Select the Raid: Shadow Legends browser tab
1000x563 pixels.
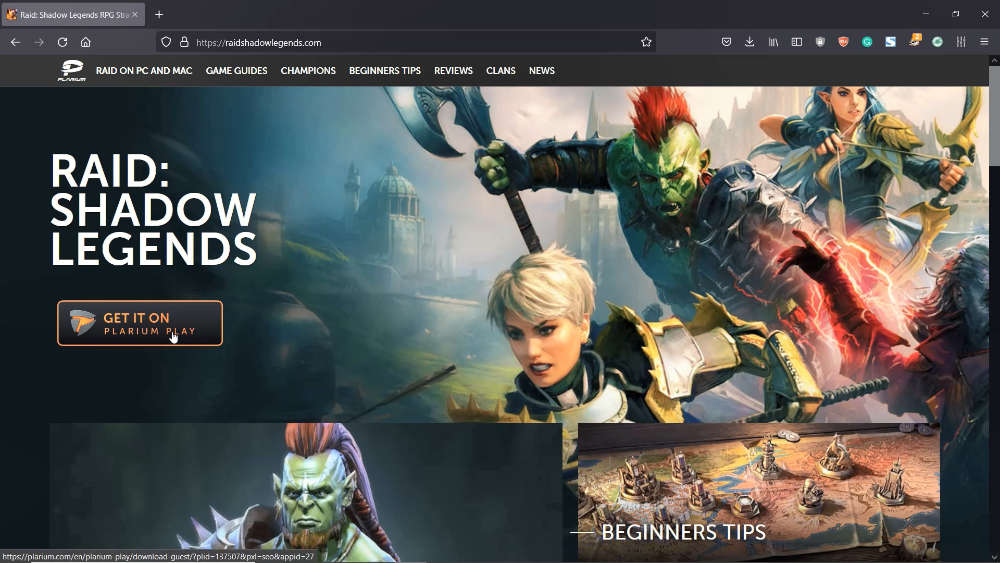(73, 14)
